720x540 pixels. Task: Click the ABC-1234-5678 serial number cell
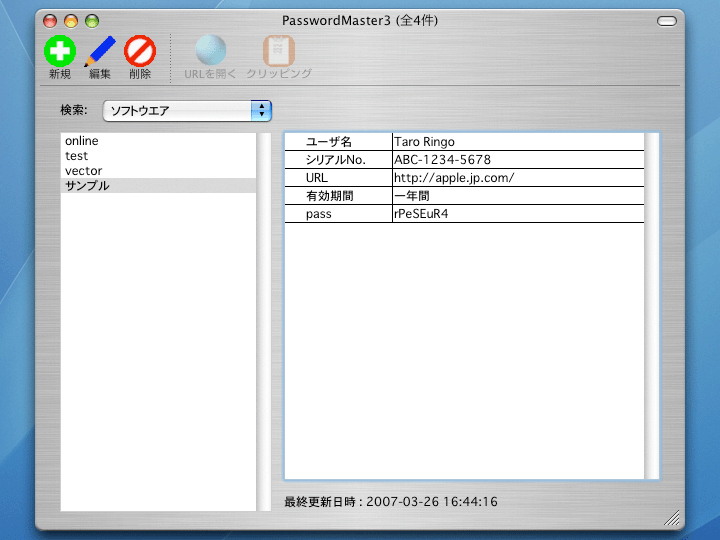click(518, 159)
